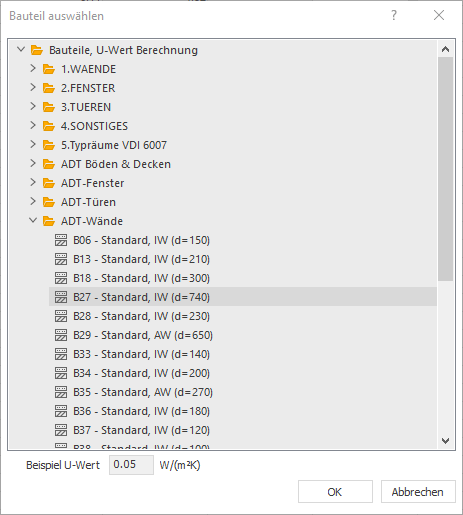Confirm selection with OK button
Screen dimensions: 463x515
[x=335, y=492]
